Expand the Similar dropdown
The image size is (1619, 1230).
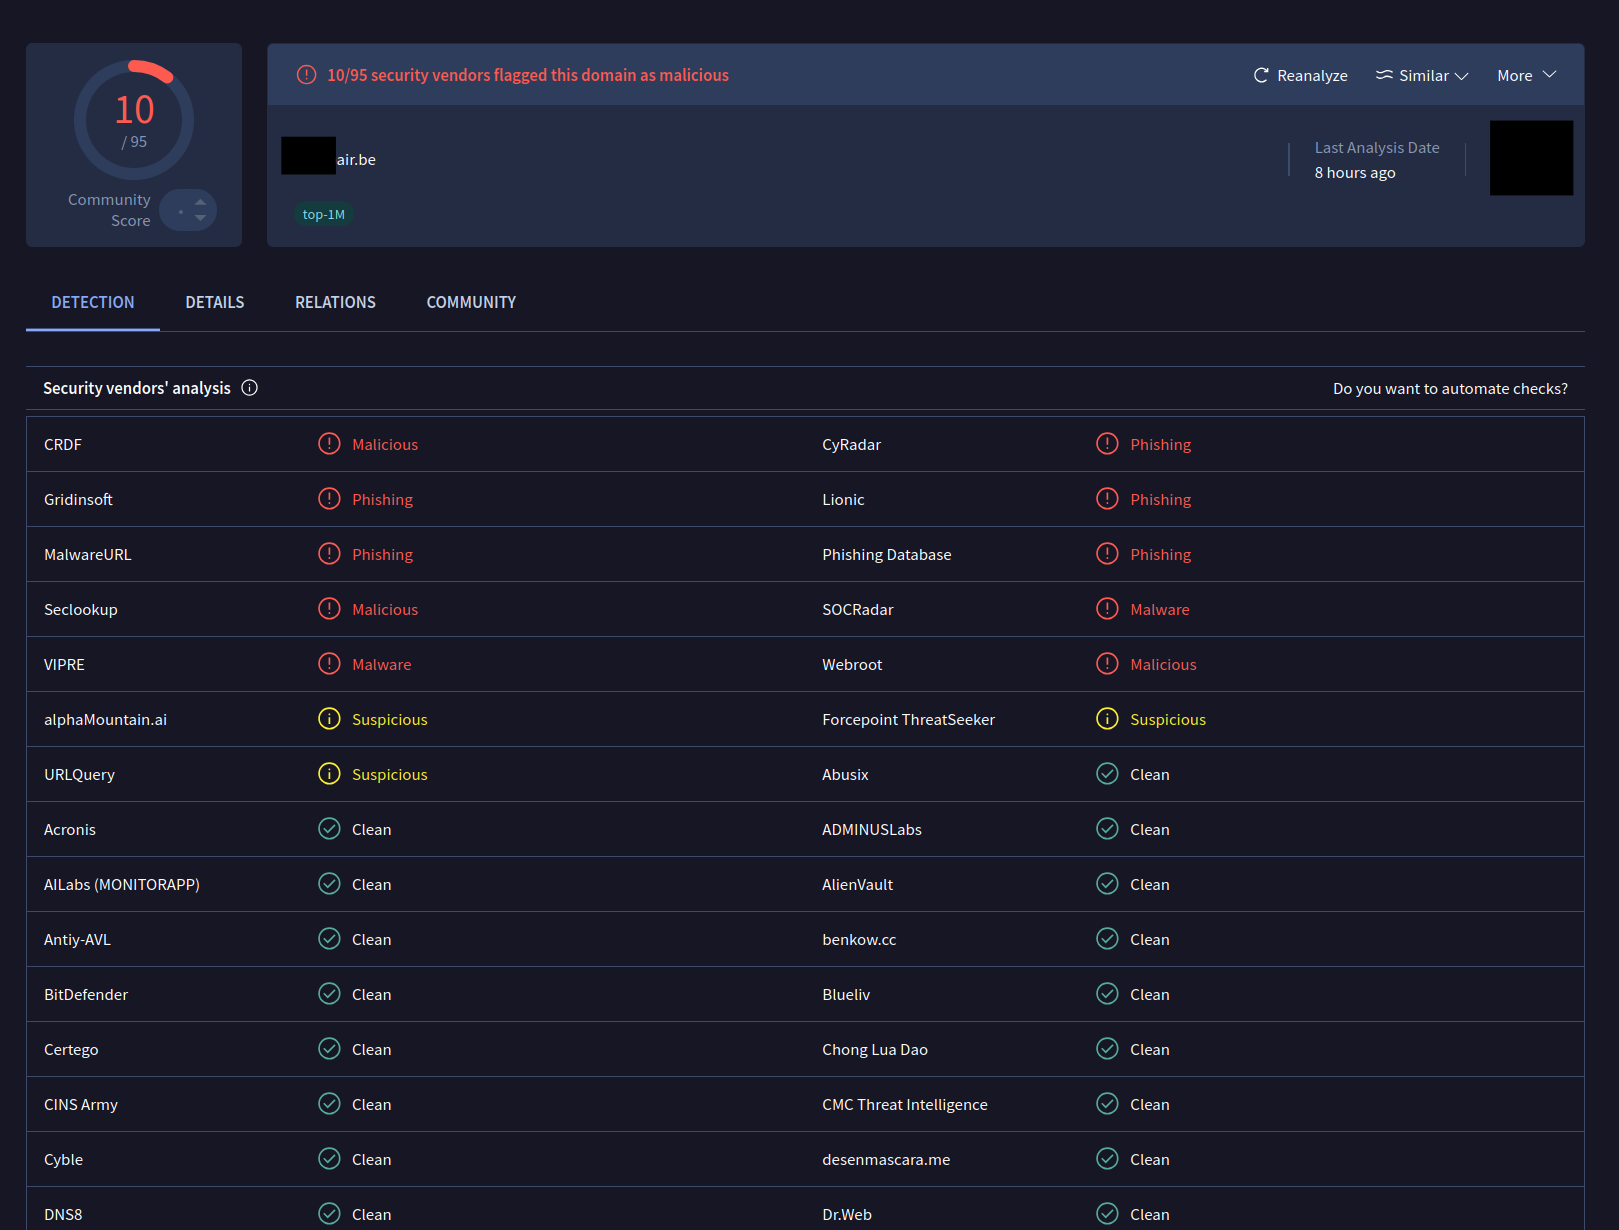pos(1461,76)
